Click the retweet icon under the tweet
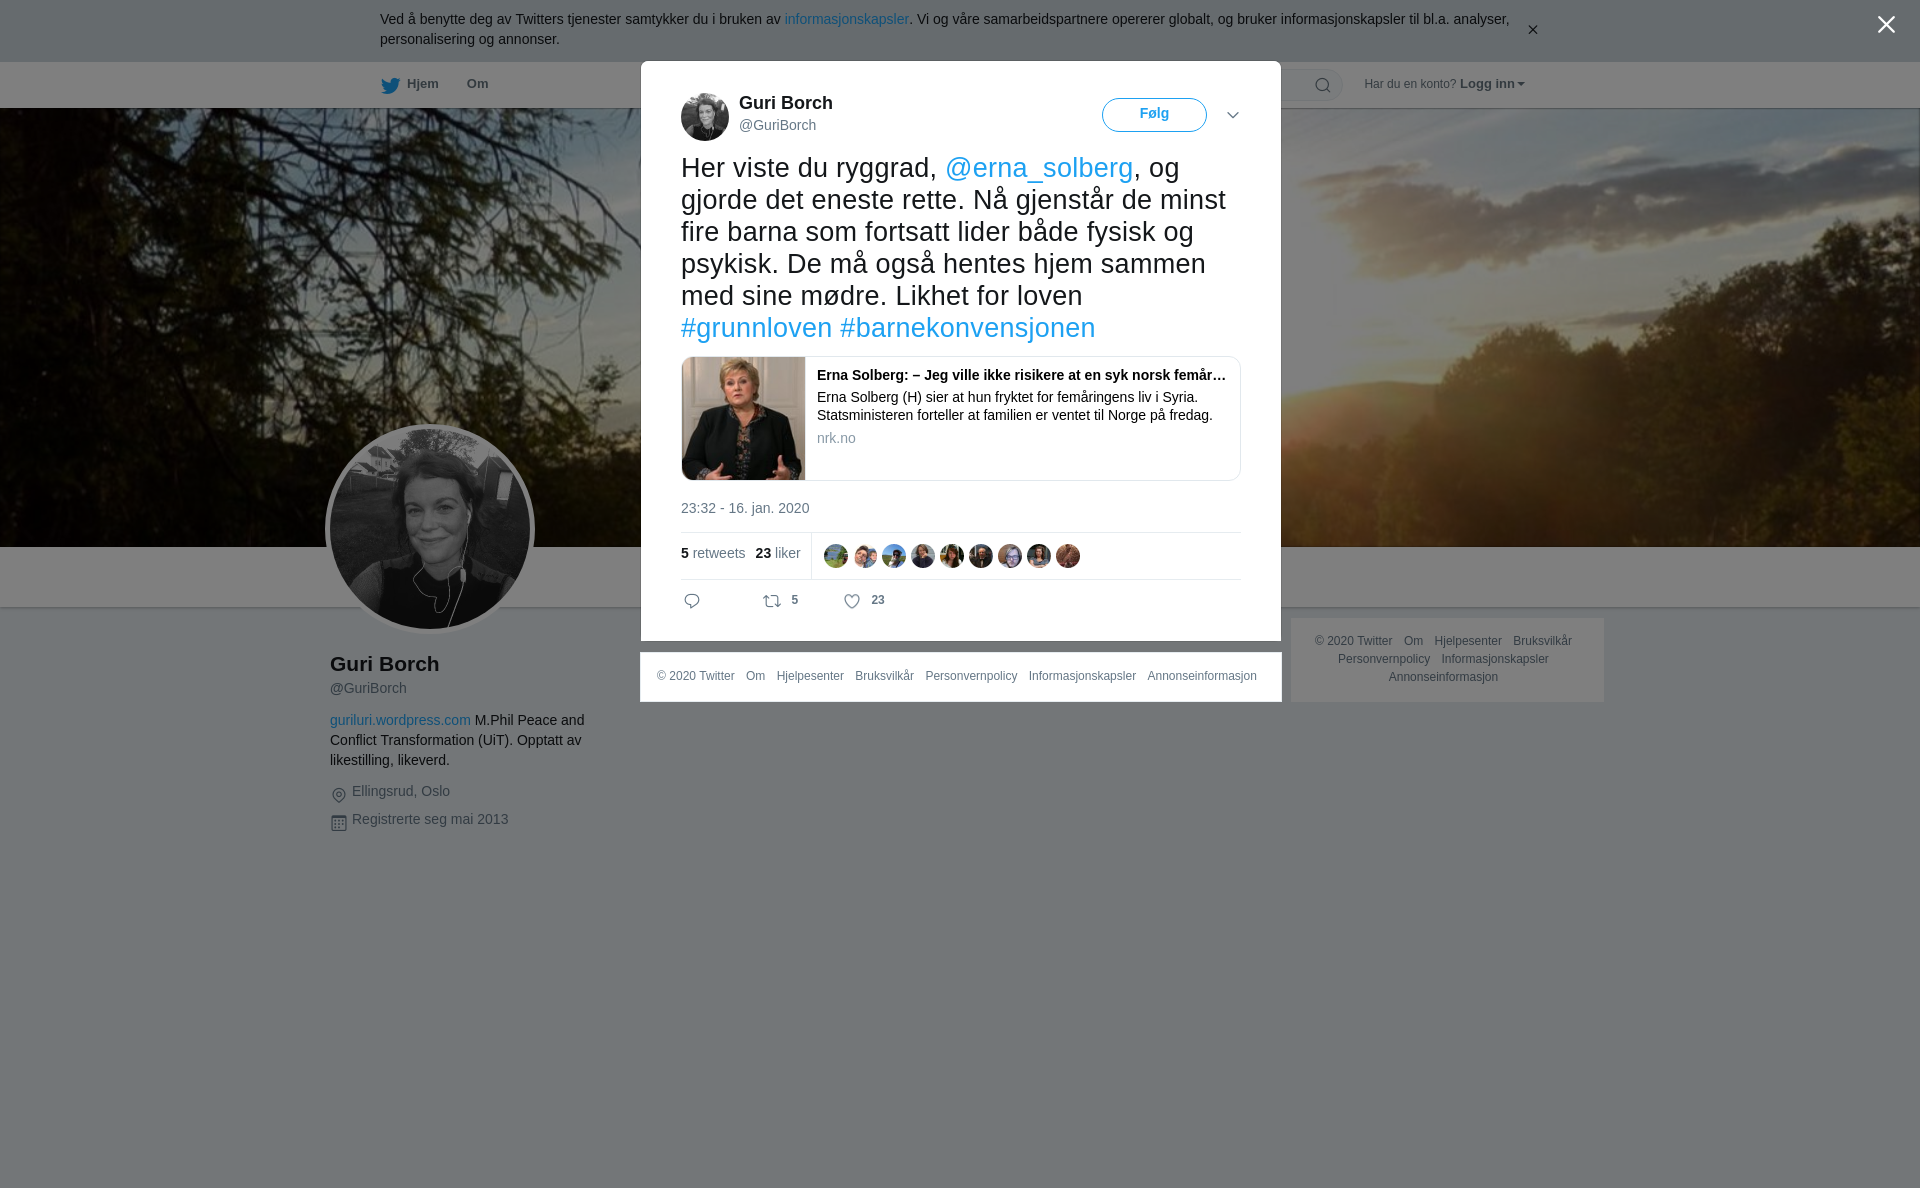The image size is (1920, 1188). tap(772, 601)
